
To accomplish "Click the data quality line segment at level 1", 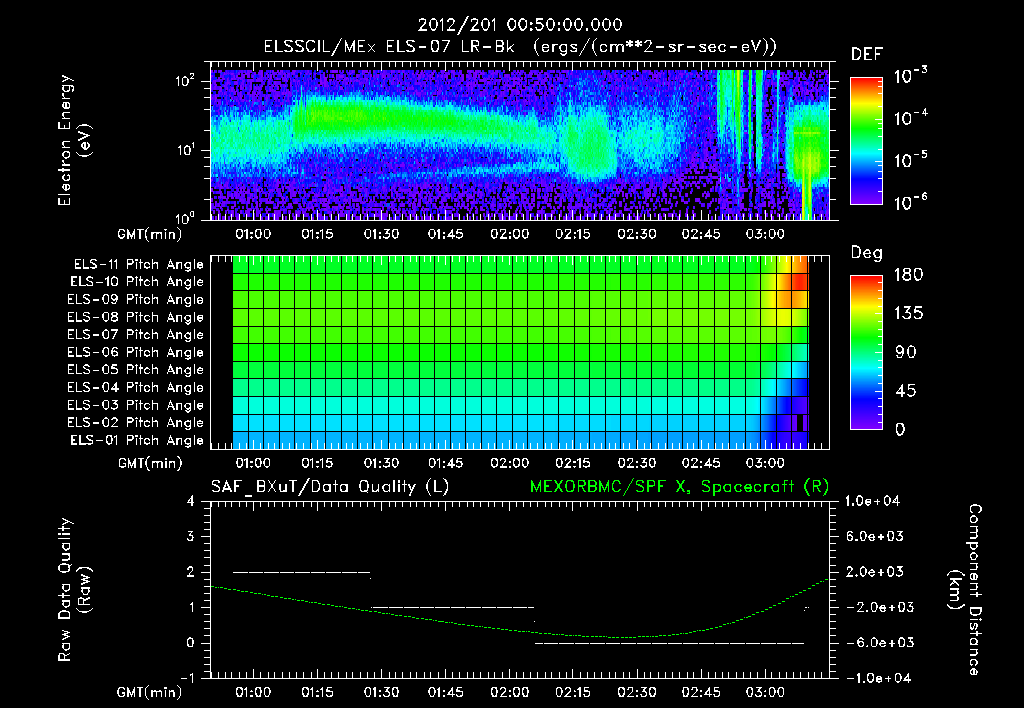I will click(453, 607).
